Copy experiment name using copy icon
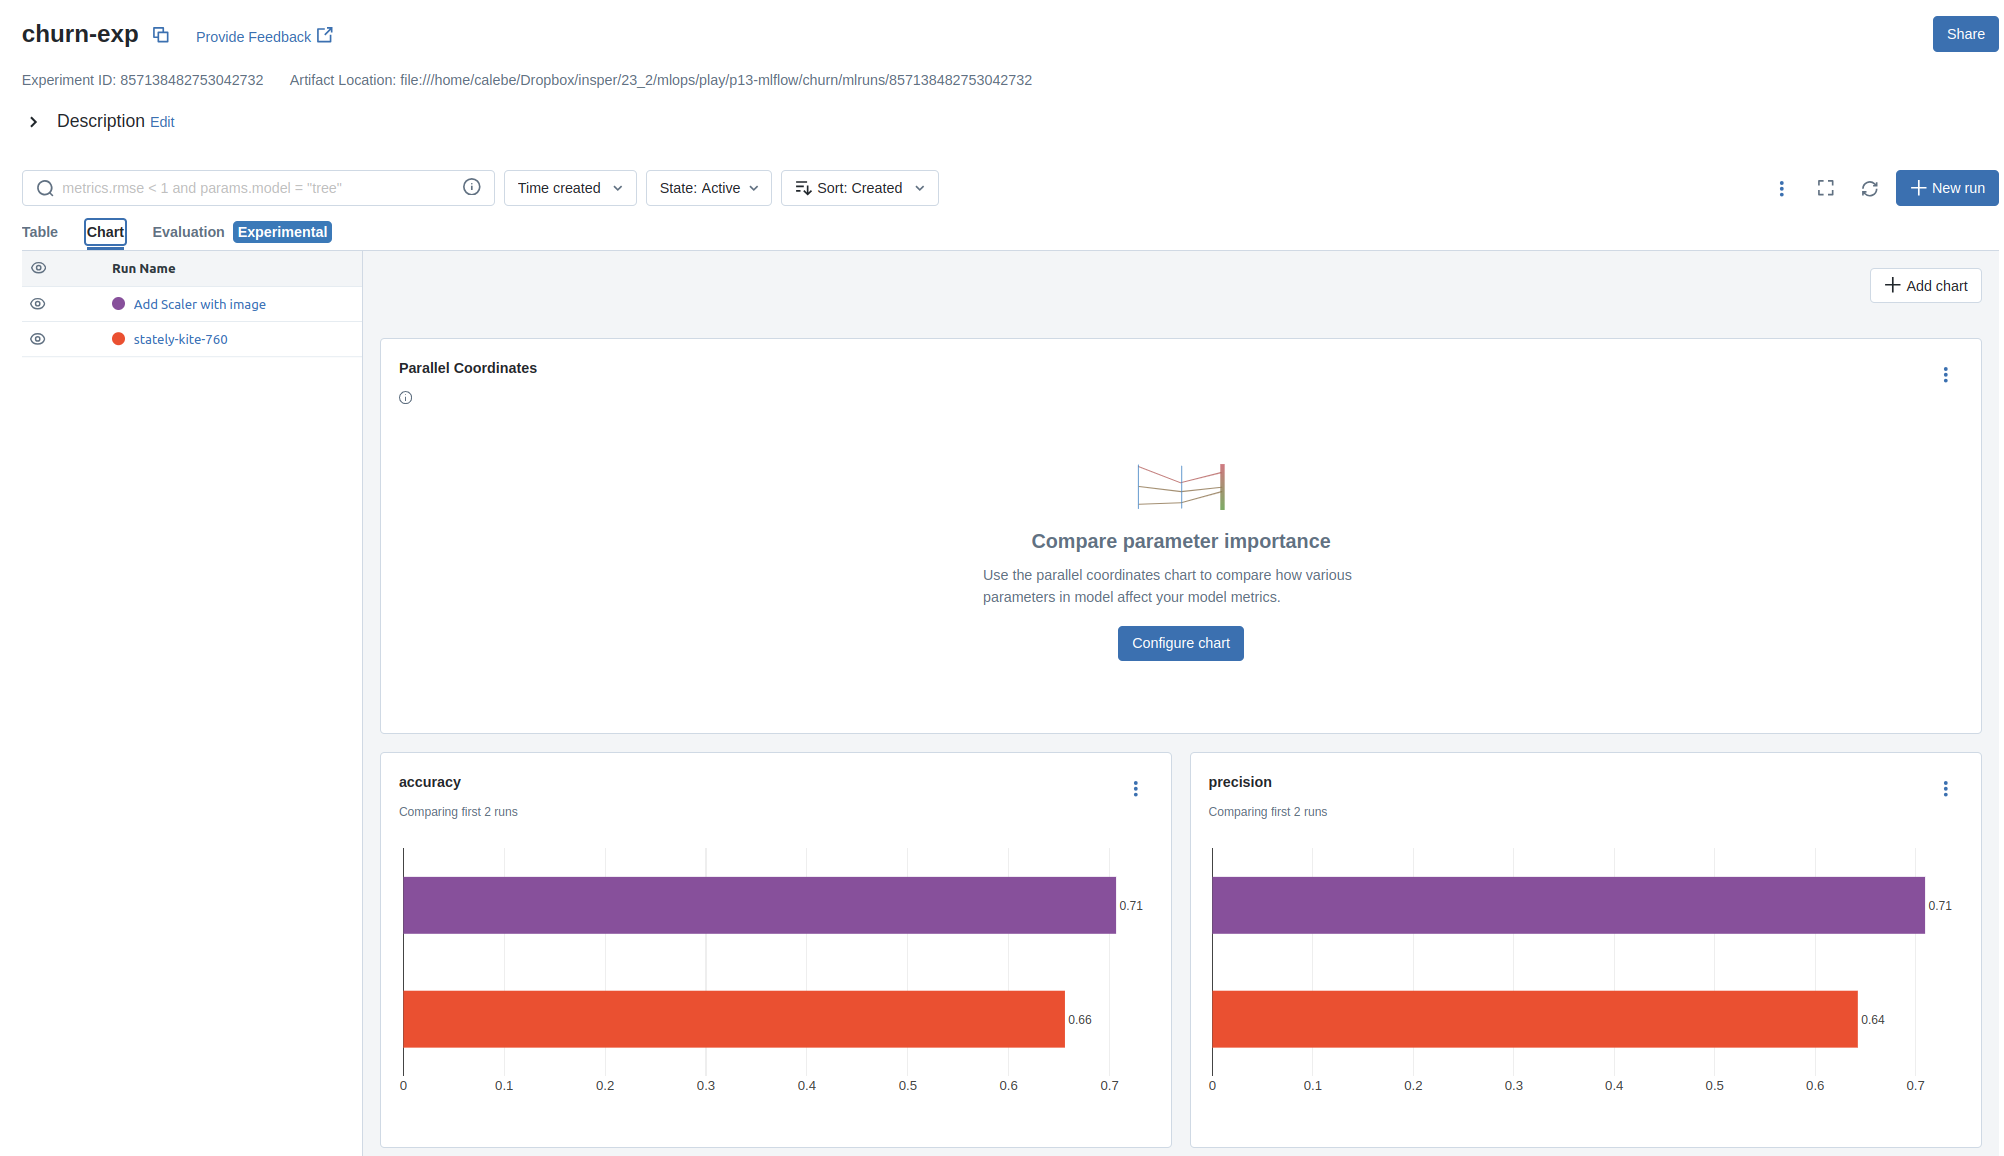 click(160, 35)
